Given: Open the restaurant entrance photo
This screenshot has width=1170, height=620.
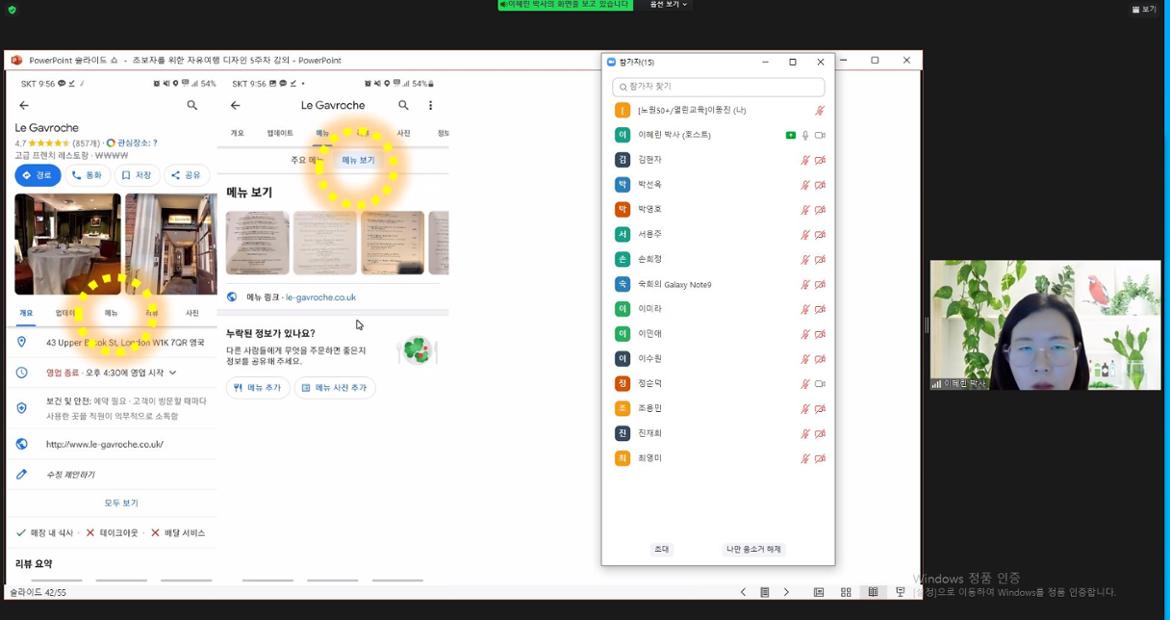Looking at the screenshot, I should 171,244.
